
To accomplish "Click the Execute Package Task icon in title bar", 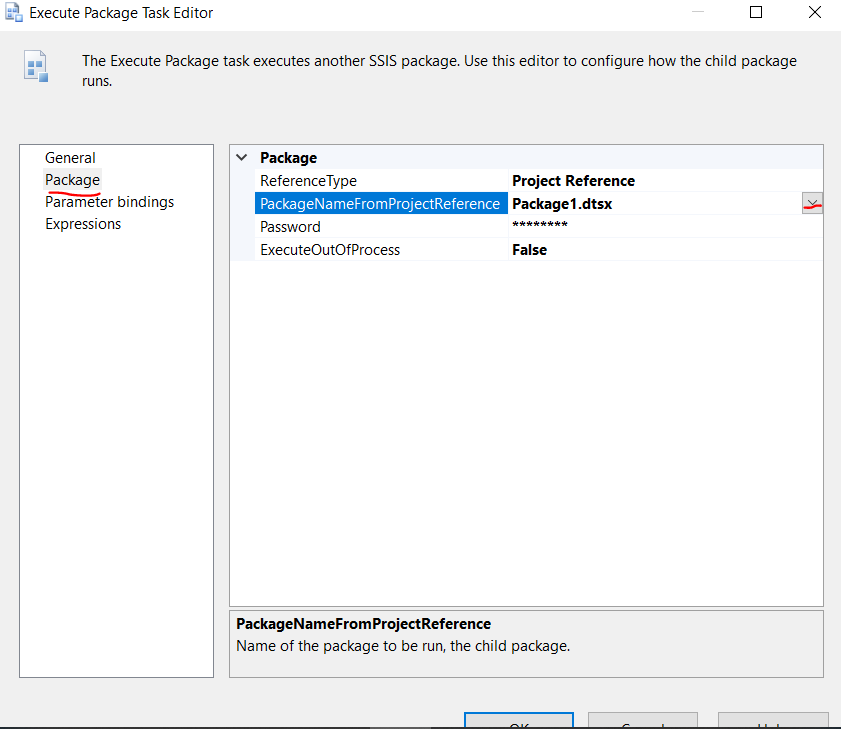I will 12,12.
